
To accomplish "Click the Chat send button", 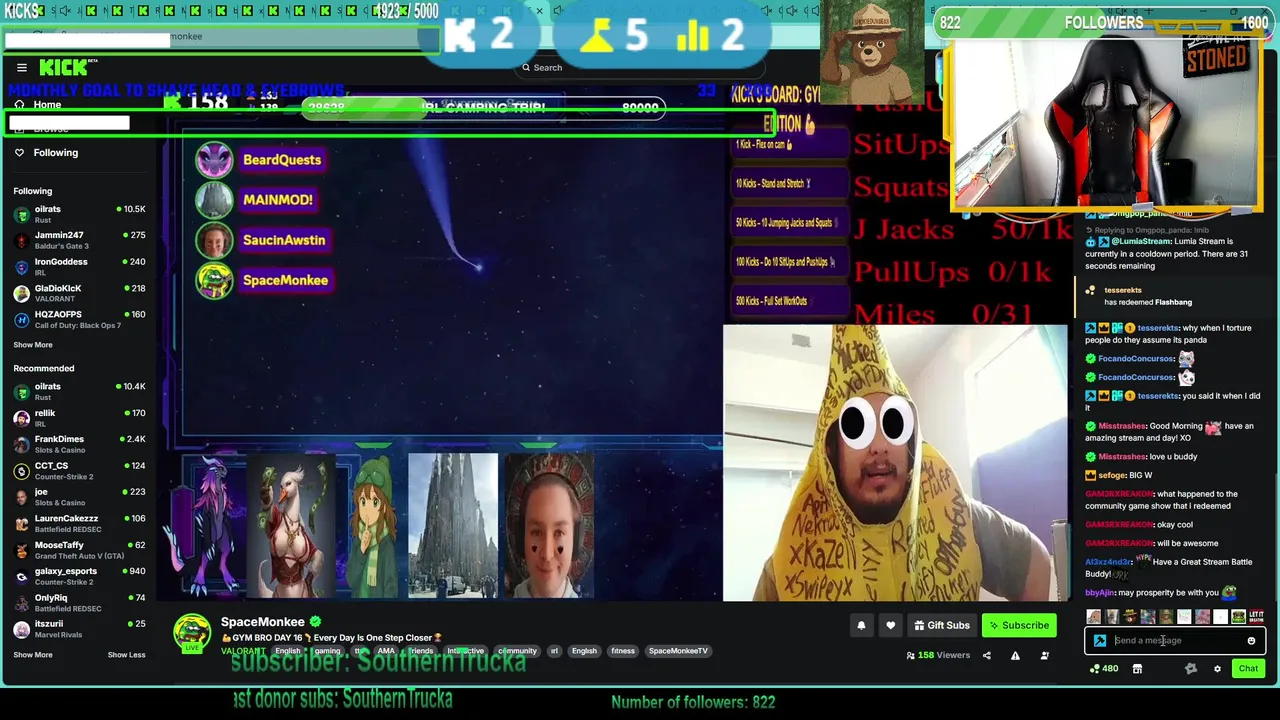I will pyautogui.click(x=1248, y=669).
